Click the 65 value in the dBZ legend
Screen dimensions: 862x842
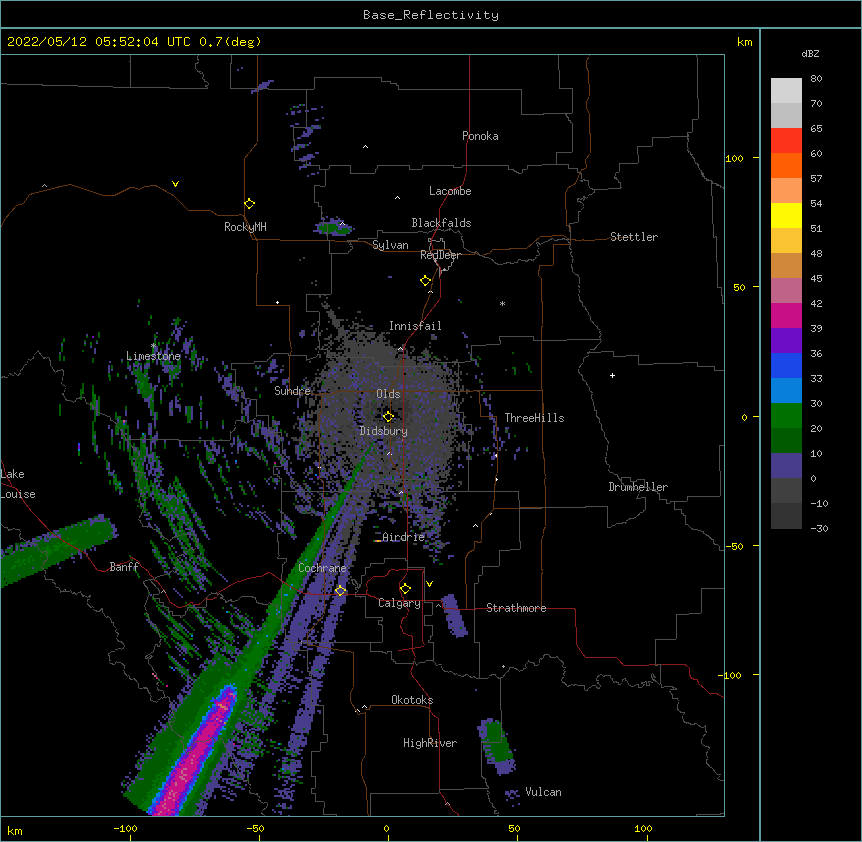click(x=816, y=129)
